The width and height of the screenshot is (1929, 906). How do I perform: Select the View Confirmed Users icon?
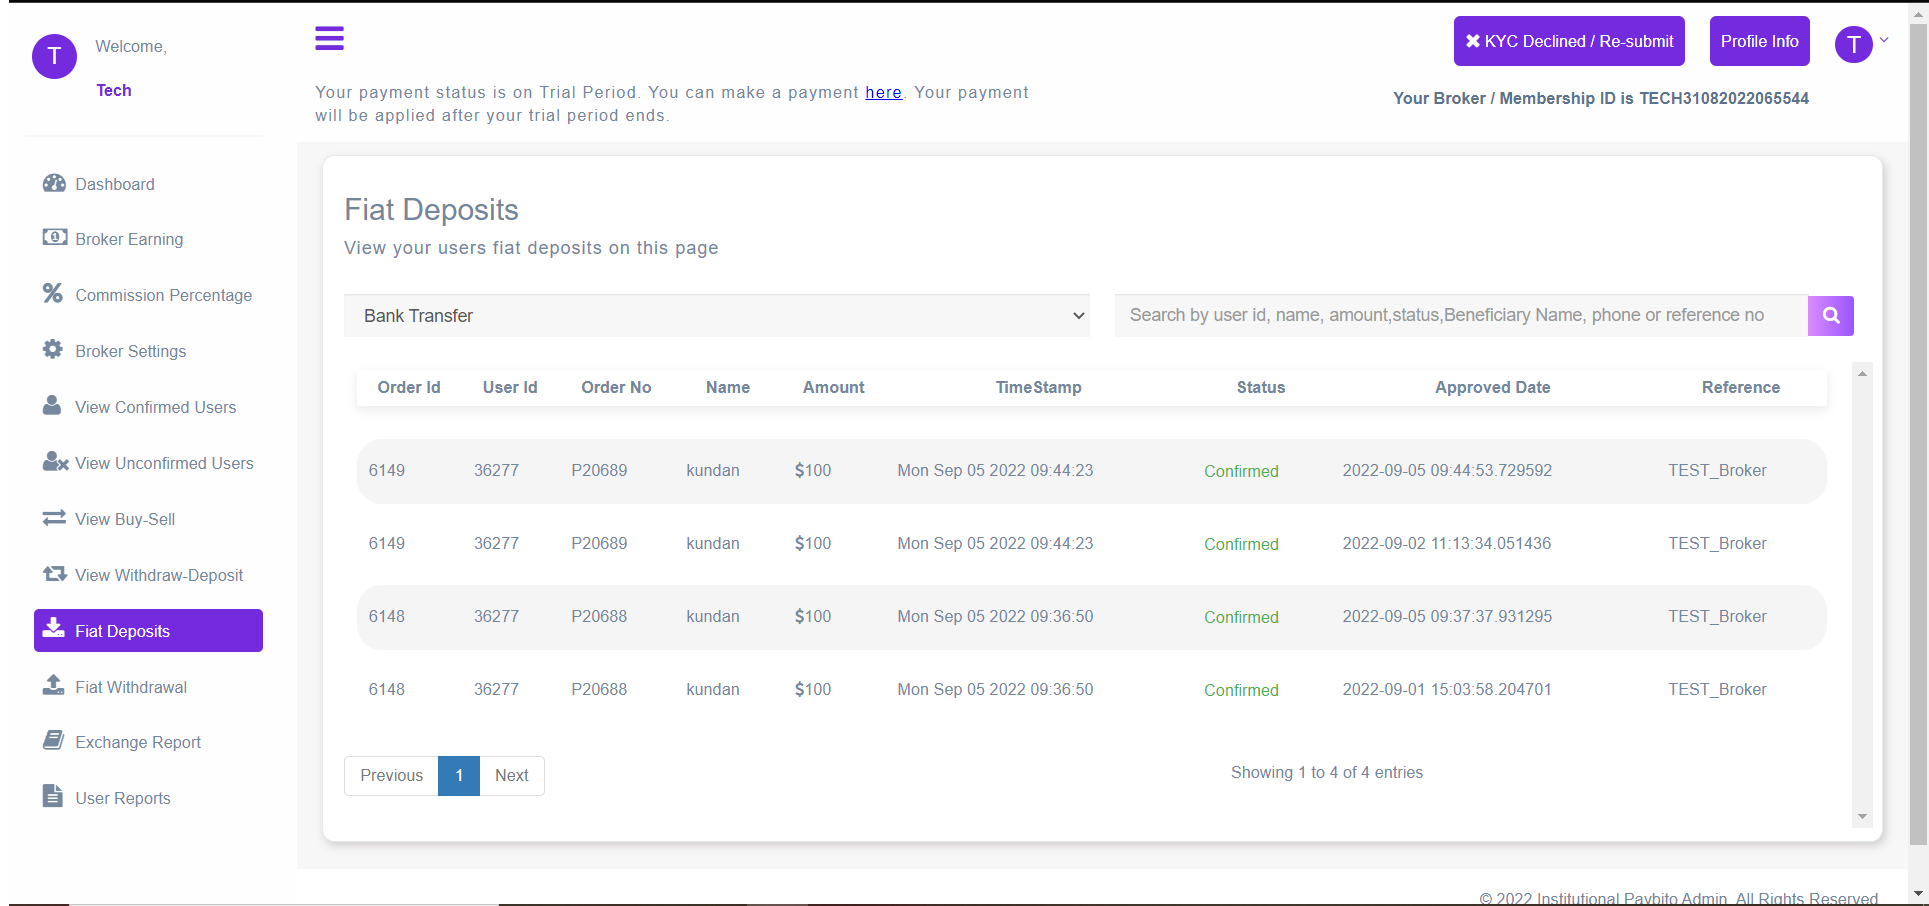coord(54,405)
